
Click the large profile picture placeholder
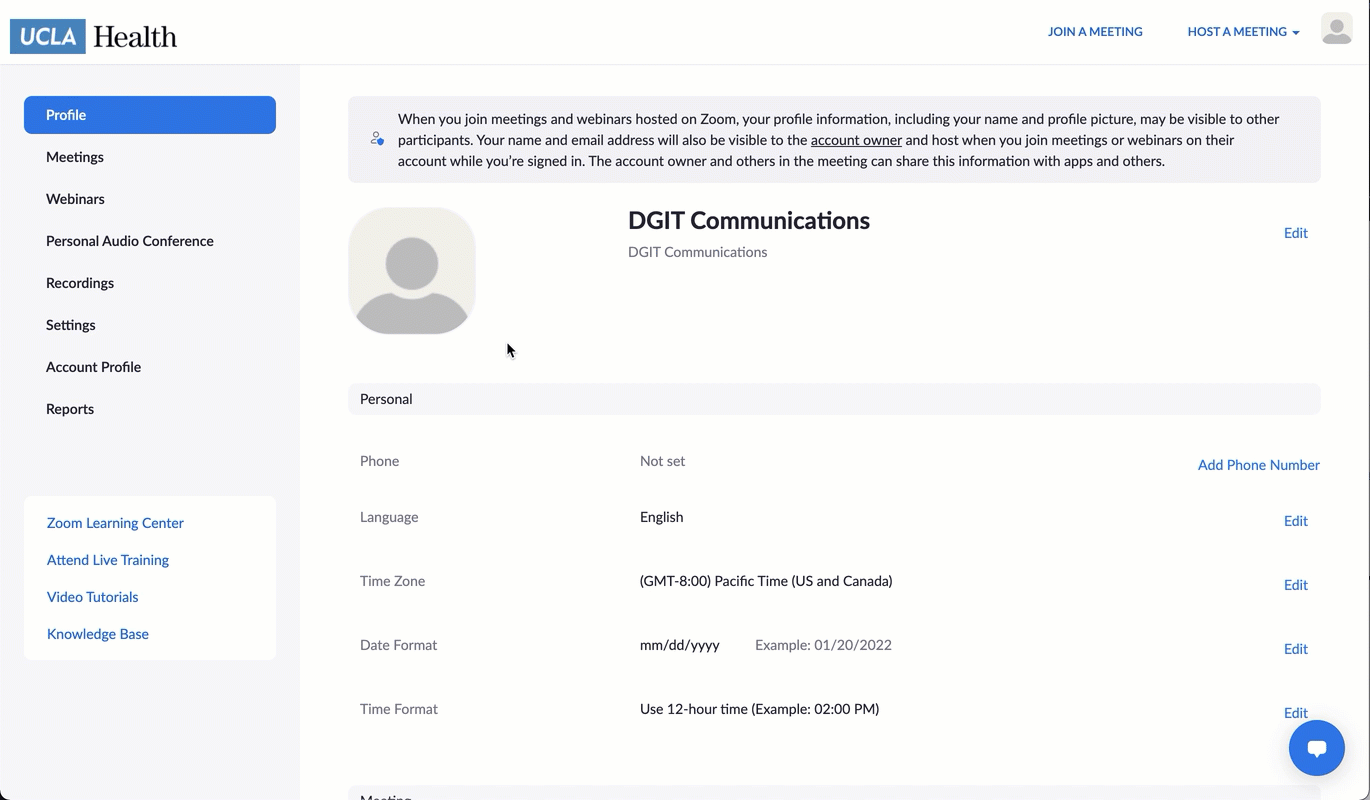[412, 271]
